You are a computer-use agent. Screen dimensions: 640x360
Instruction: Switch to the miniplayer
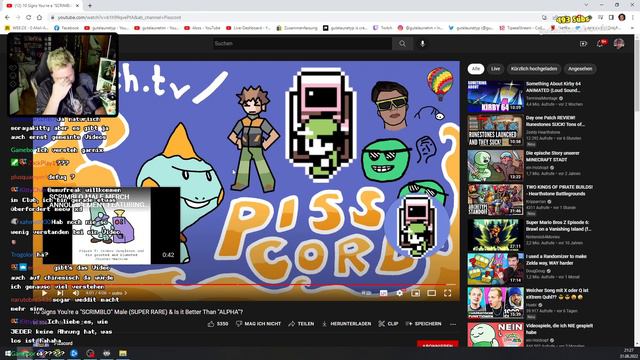click(x=416, y=293)
